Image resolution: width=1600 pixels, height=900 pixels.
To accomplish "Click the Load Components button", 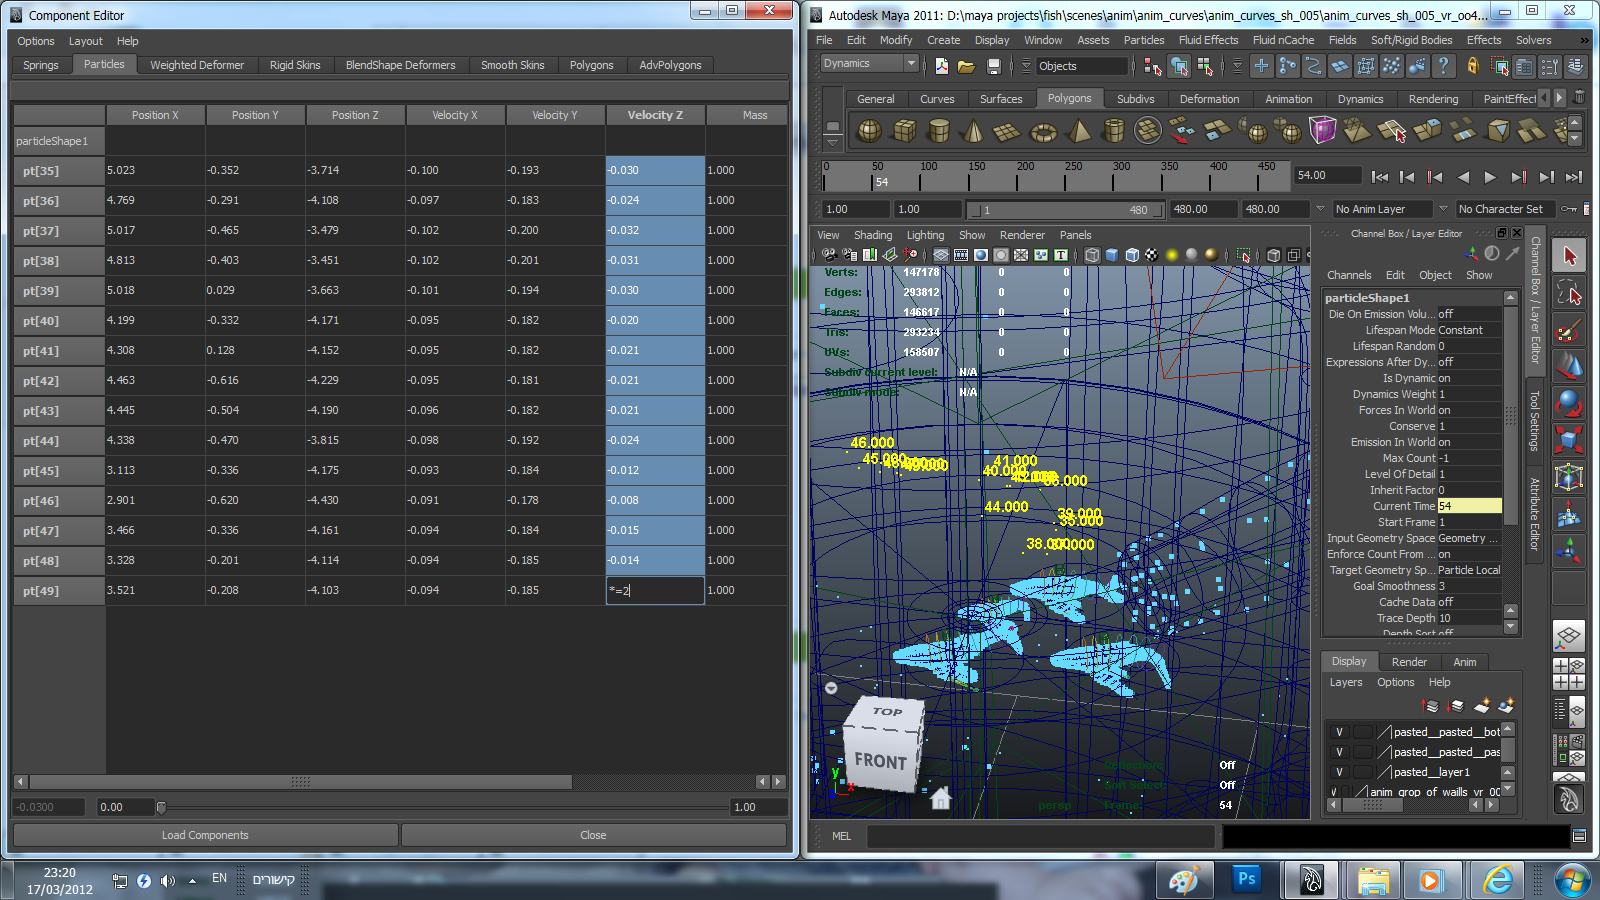I will pyautogui.click(x=205, y=835).
